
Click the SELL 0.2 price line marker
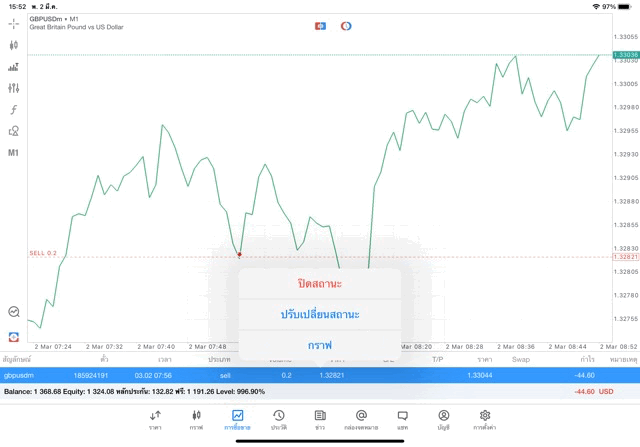[x=43, y=253]
